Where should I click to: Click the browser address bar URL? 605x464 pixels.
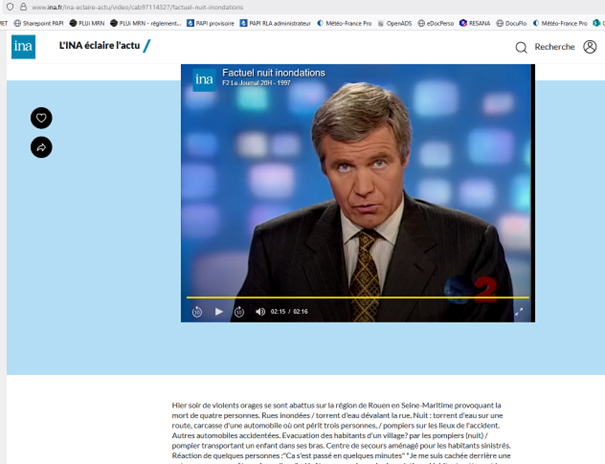pyautogui.click(x=137, y=7)
